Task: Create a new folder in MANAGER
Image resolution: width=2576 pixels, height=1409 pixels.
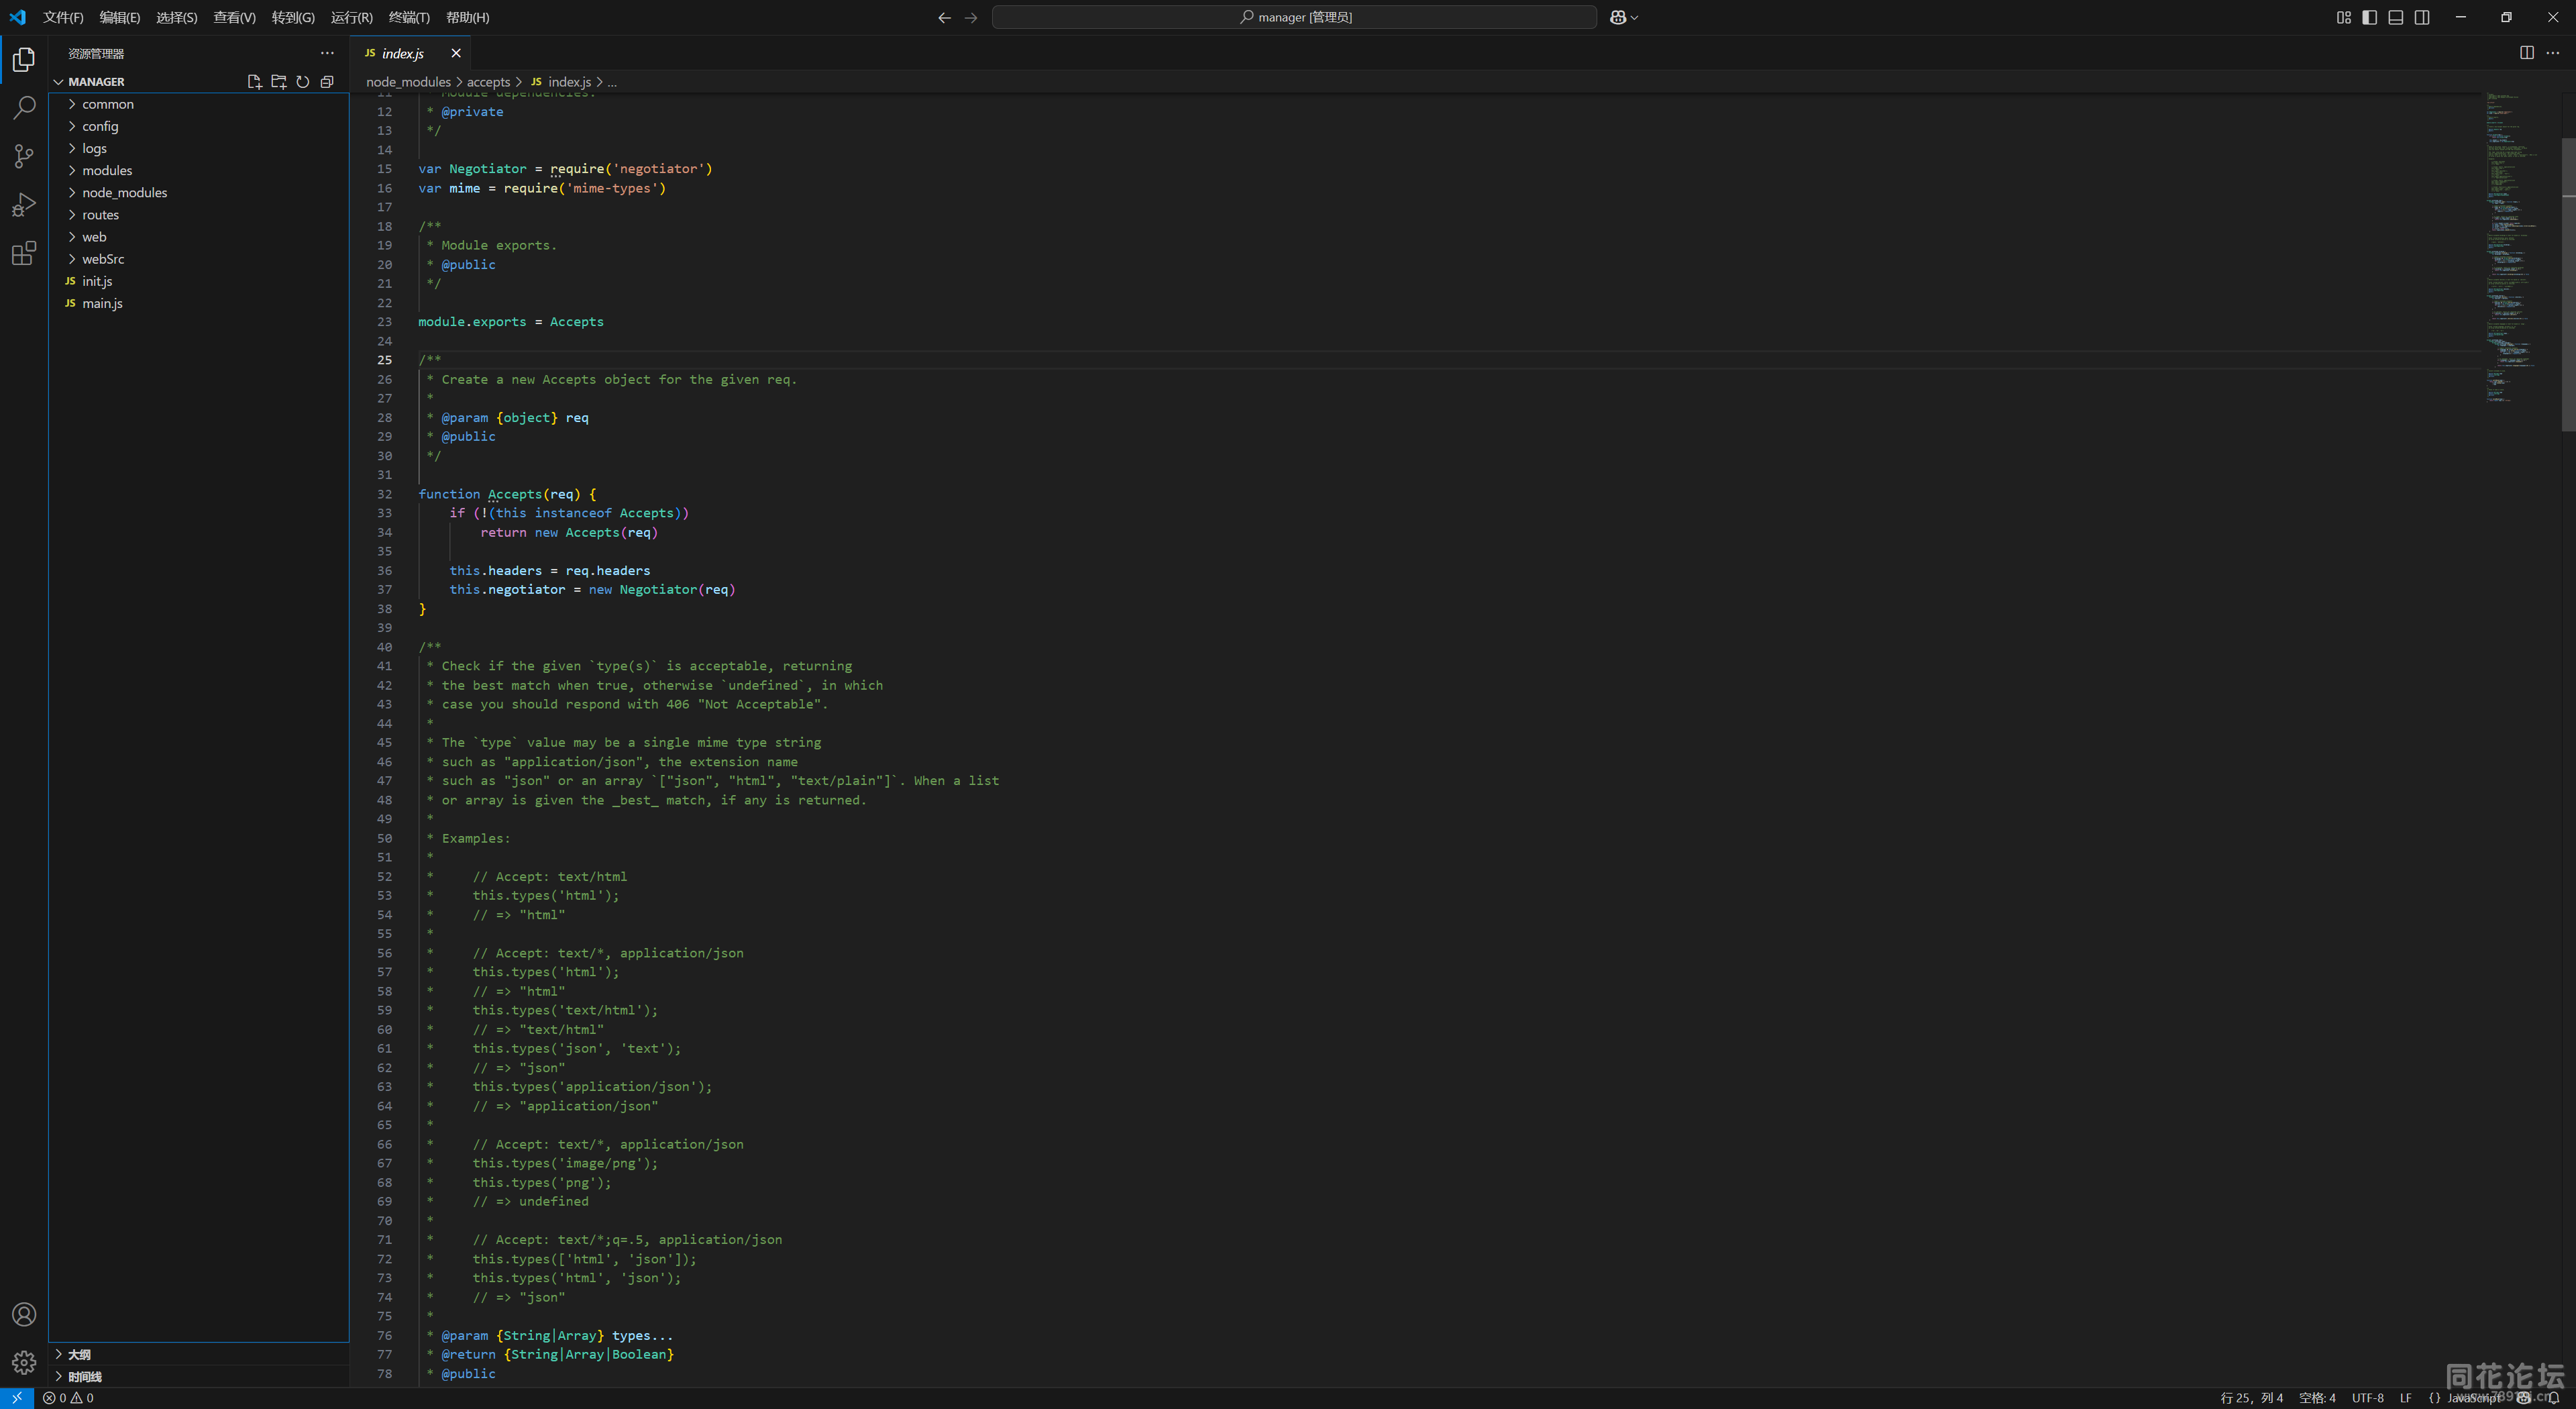Action: click(x=278, y=82)
